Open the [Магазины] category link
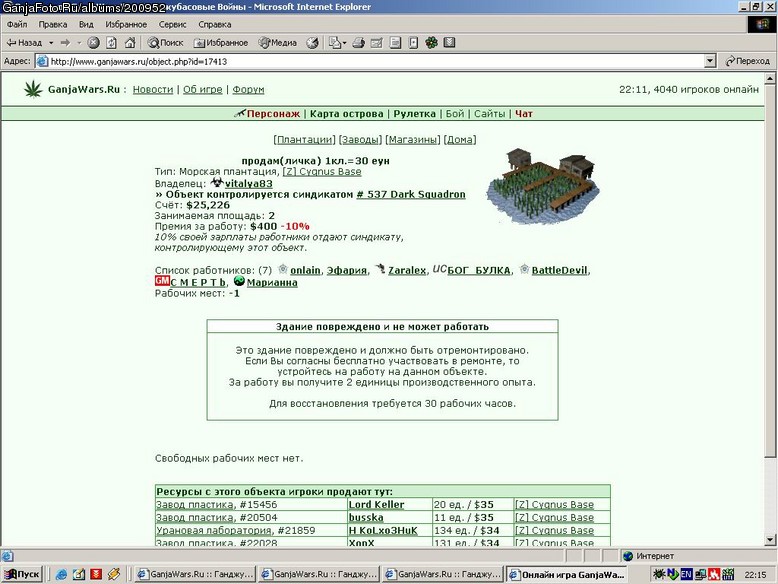This screenshot has height=584, width=778. pyautogui.click(x=413, y=140)
